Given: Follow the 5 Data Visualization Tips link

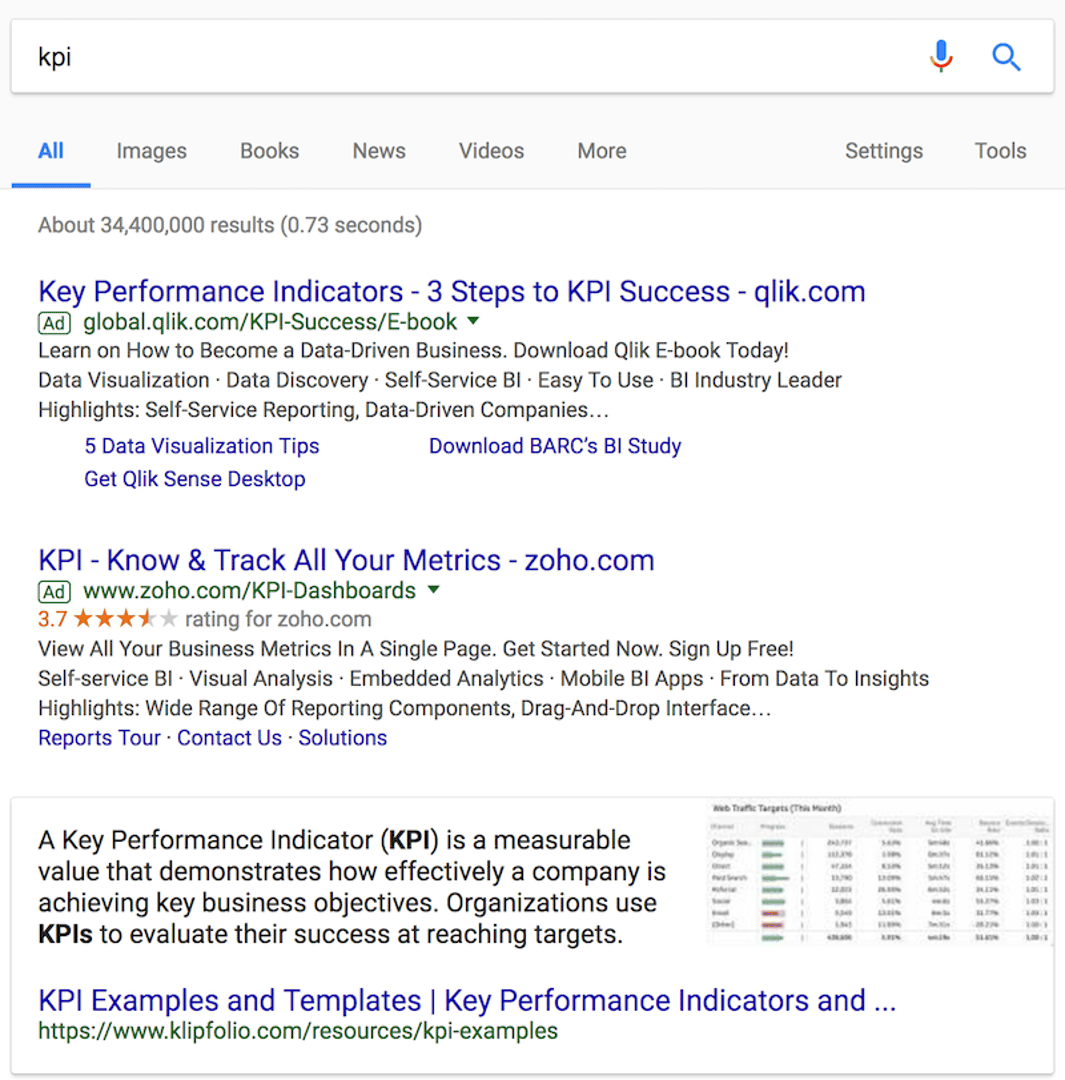Looking at the screenshot, I should pos(201,446).
